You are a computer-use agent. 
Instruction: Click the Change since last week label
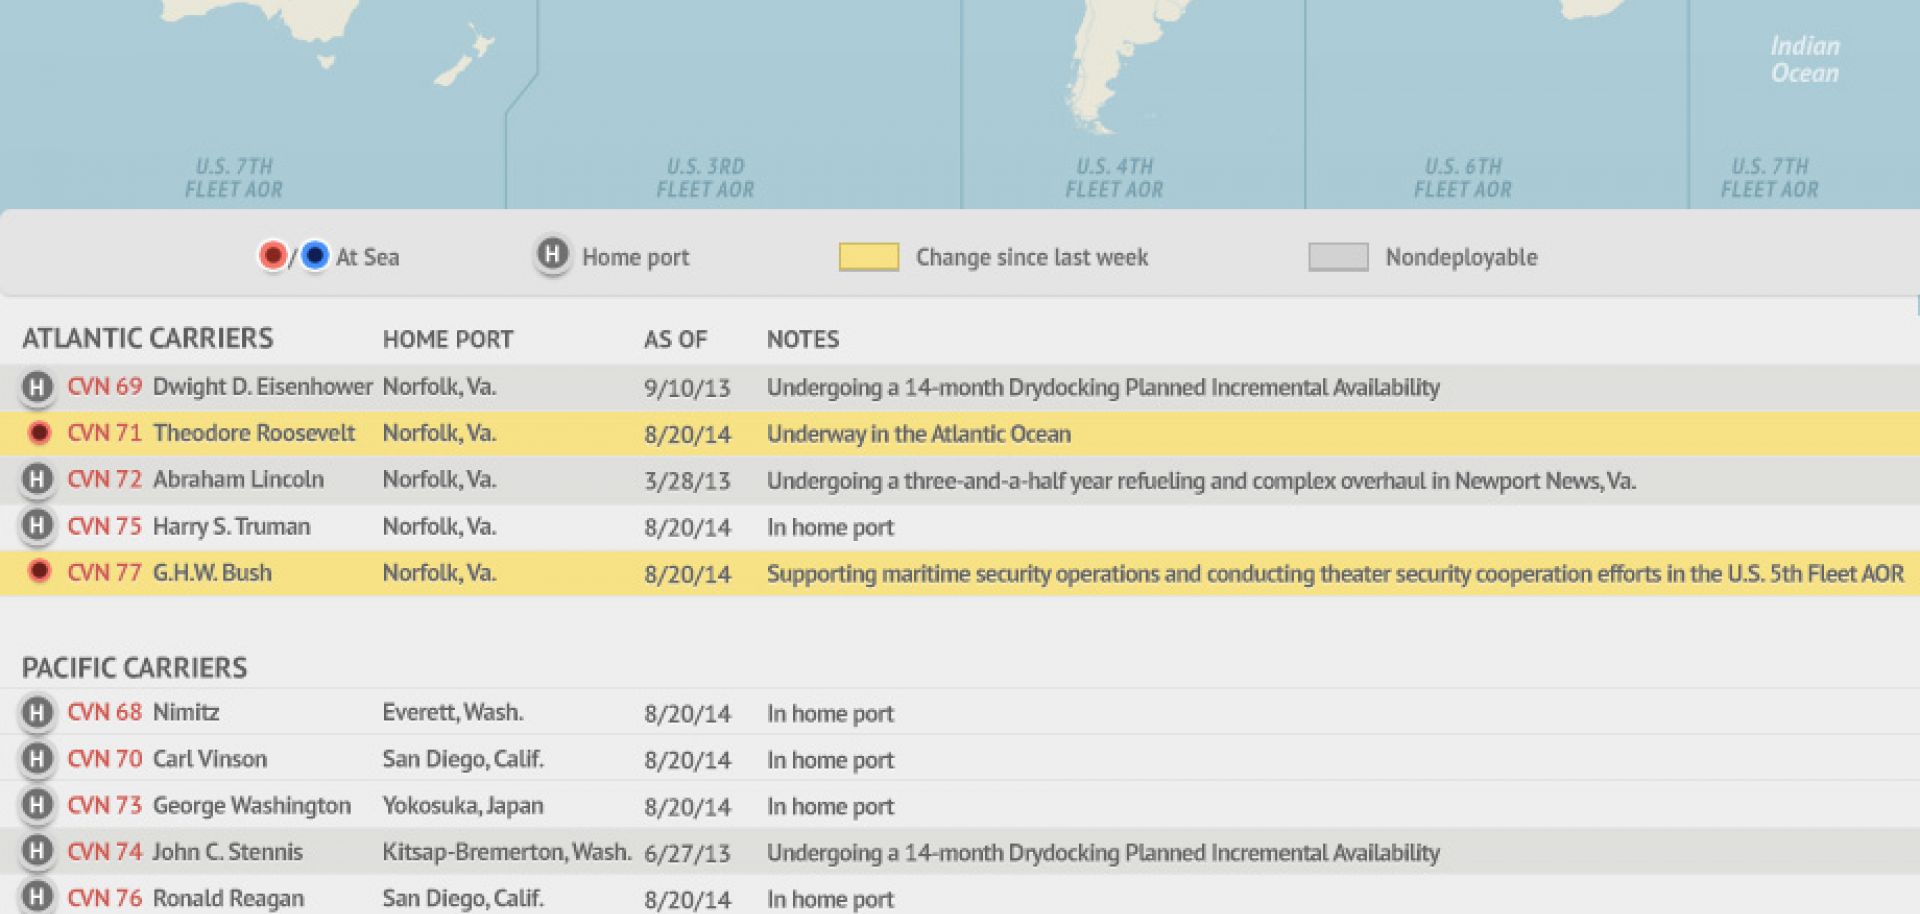[1032, 257]
